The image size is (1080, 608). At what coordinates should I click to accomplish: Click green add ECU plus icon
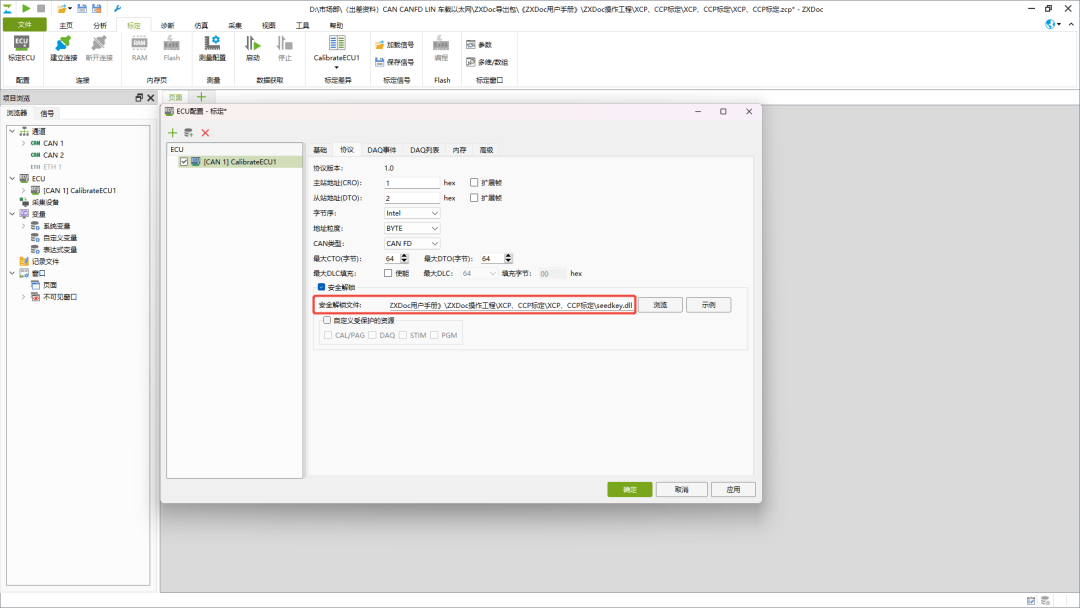pos(173,133)
